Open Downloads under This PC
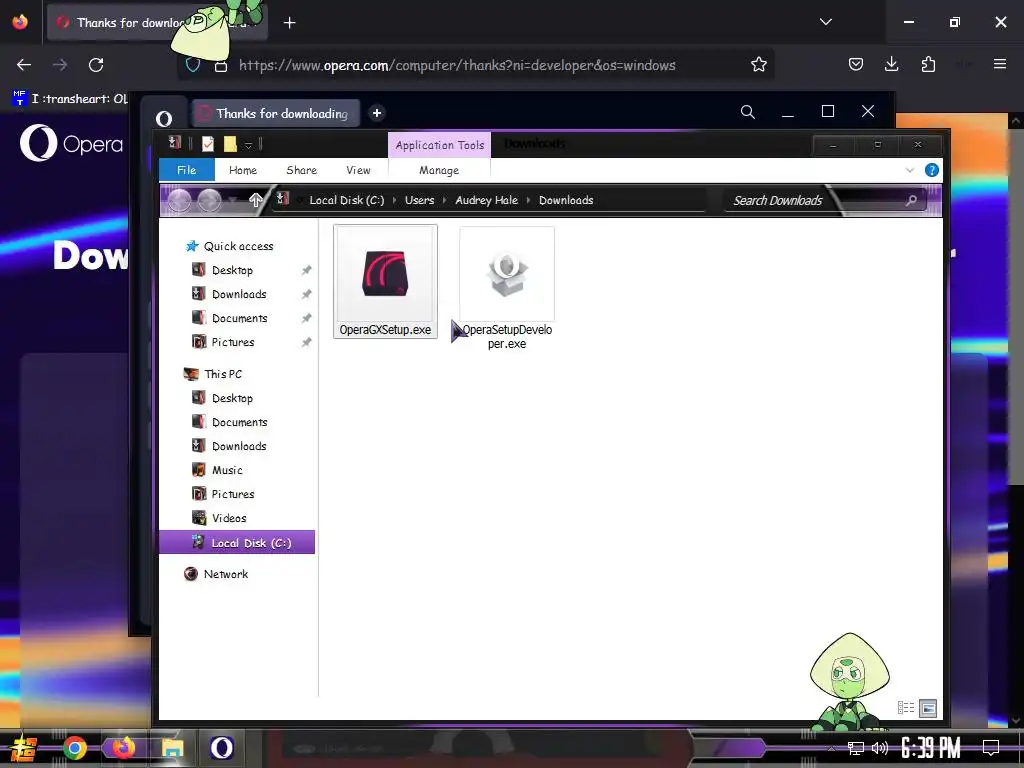 (x=229, y=446)
